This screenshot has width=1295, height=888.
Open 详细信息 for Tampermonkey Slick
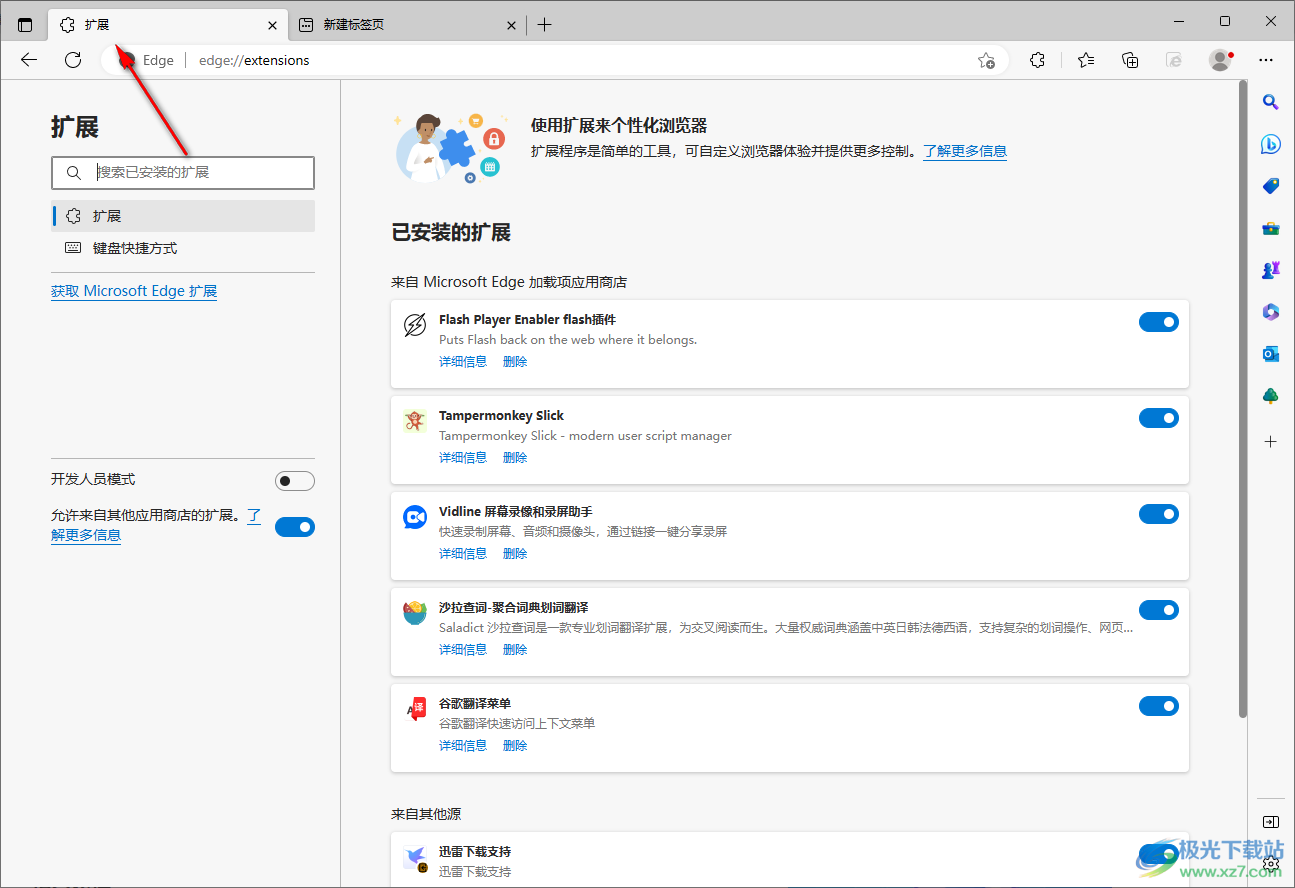pyautogui.click(x=463, y=458)
